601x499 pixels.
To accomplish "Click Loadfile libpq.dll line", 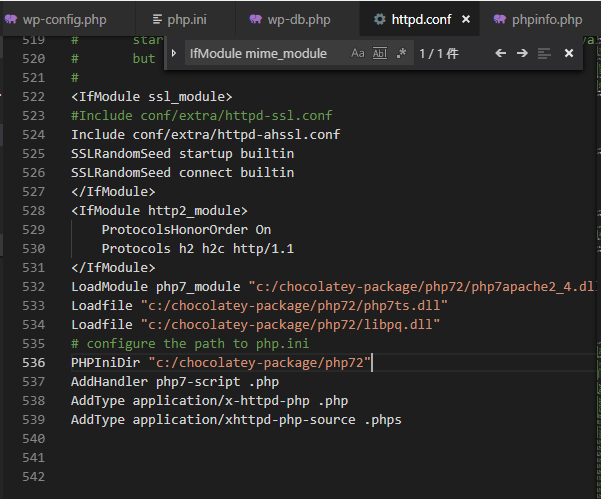I will click(x=256, y=325).
